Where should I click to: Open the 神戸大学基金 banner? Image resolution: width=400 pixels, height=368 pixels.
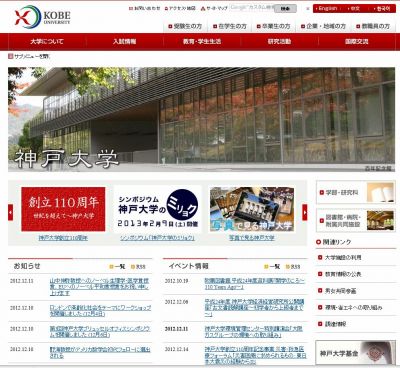tap(355, 353)
